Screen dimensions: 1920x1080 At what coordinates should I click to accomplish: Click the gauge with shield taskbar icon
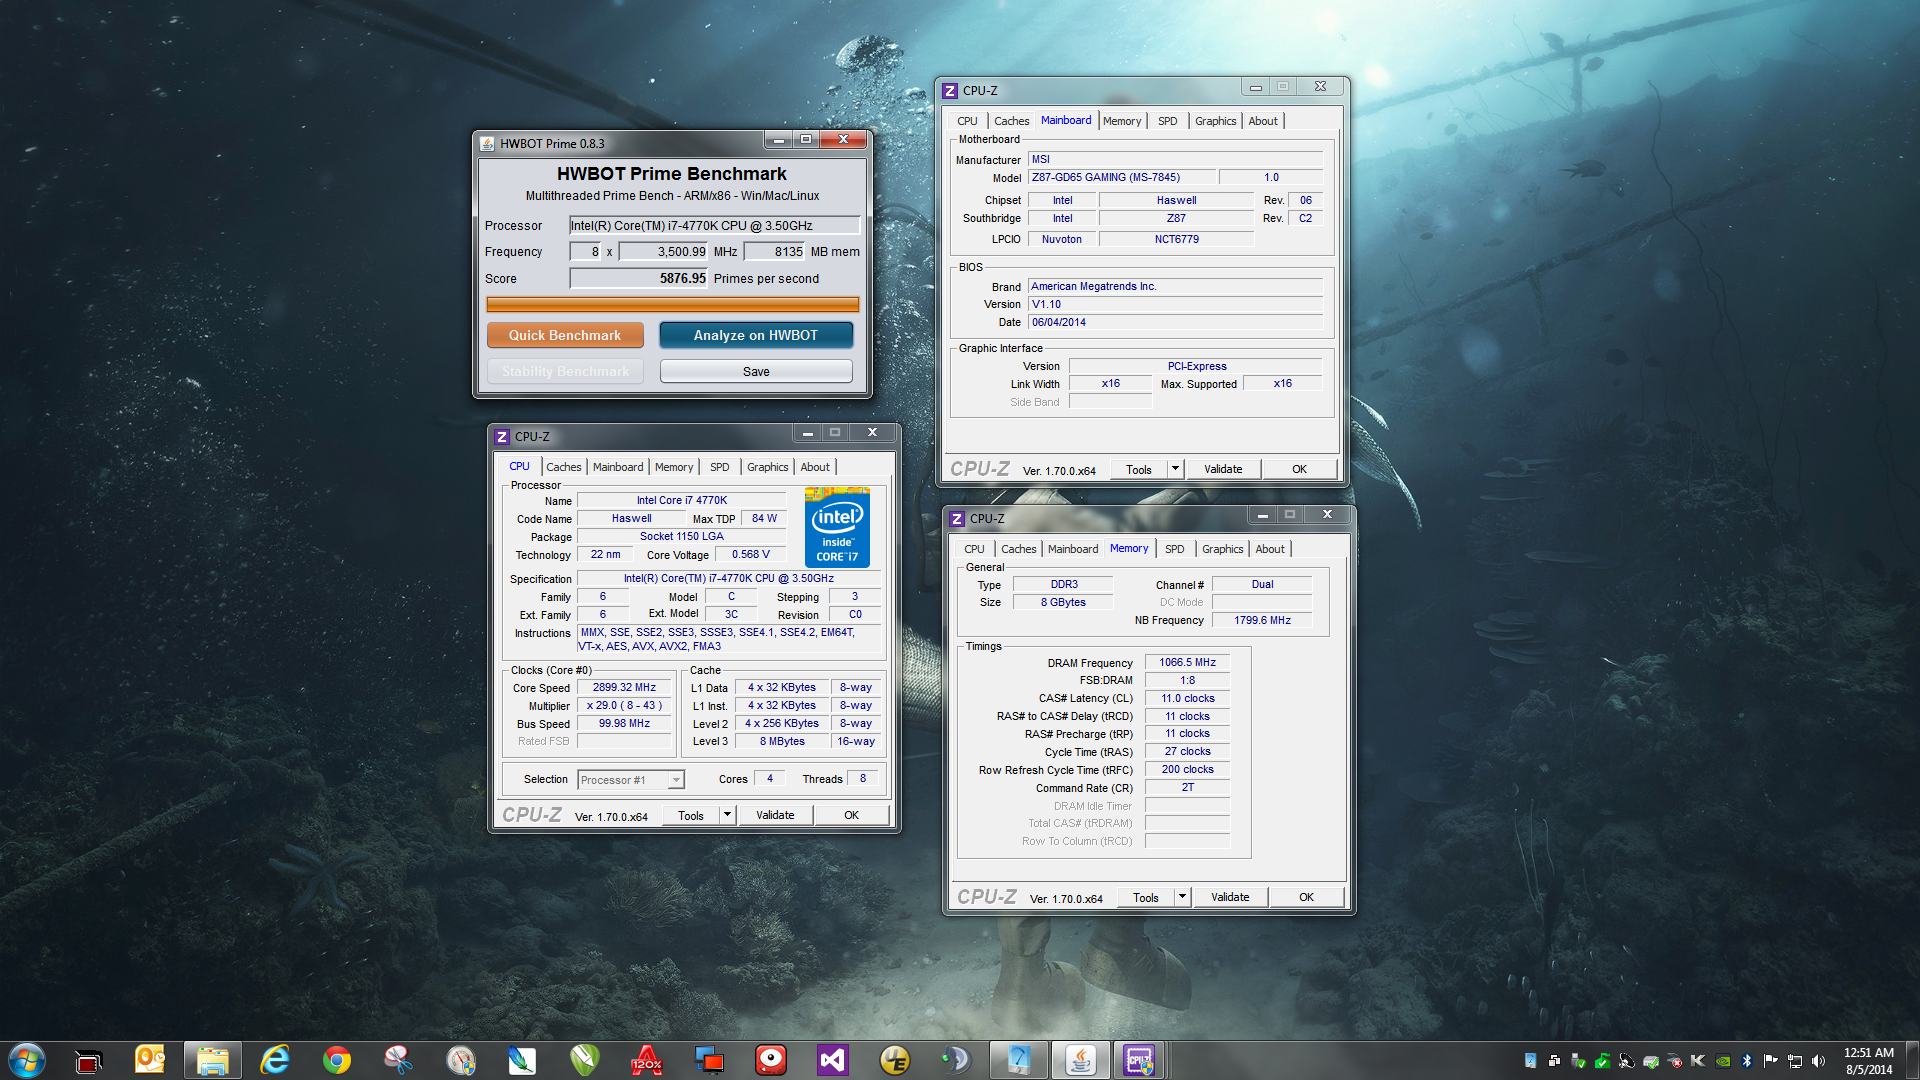[x=460, y=1060]
